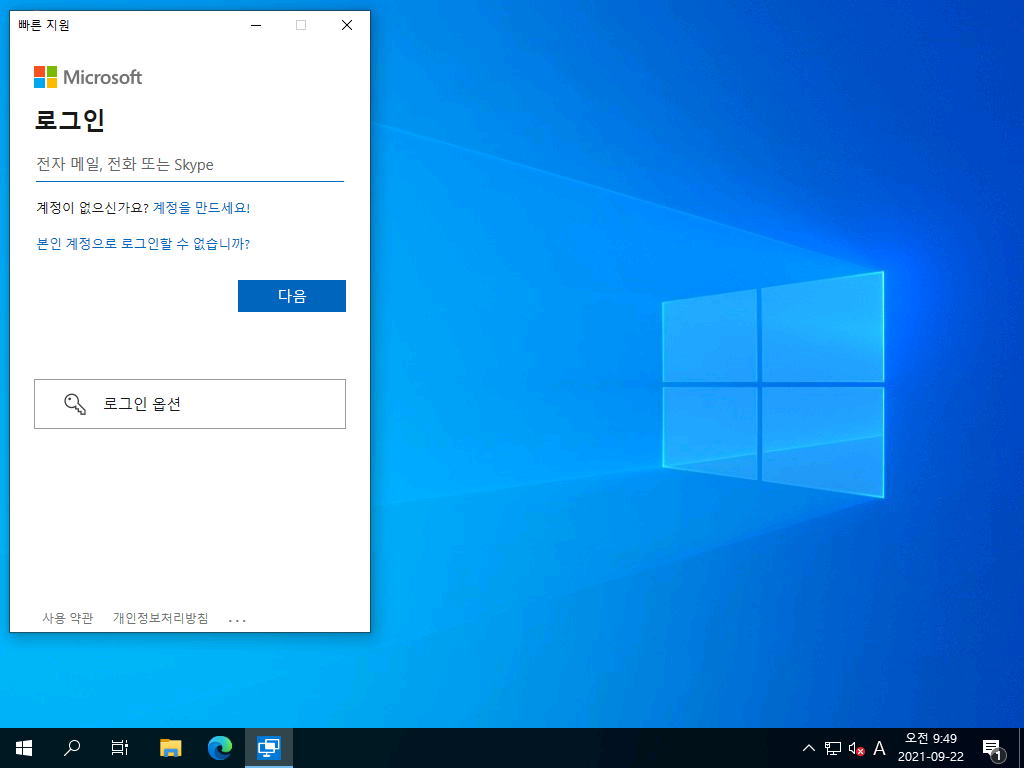
Task: Launch Microsoft Edge from the taskbar
Action: [220, 748]
